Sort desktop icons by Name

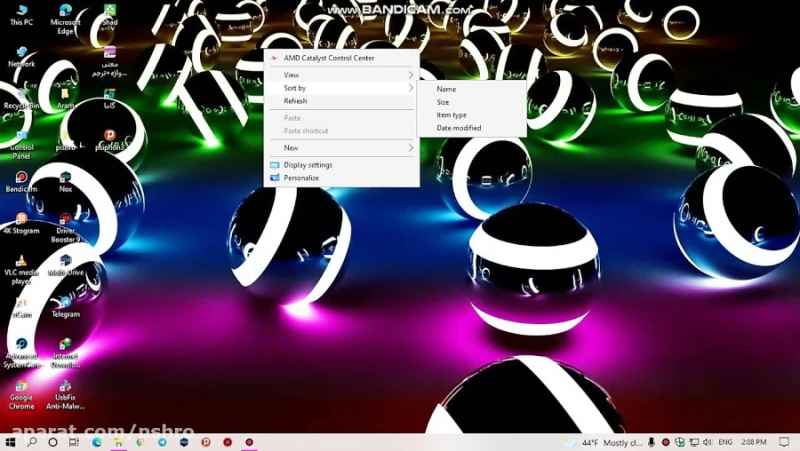click(x=472, y=89)
